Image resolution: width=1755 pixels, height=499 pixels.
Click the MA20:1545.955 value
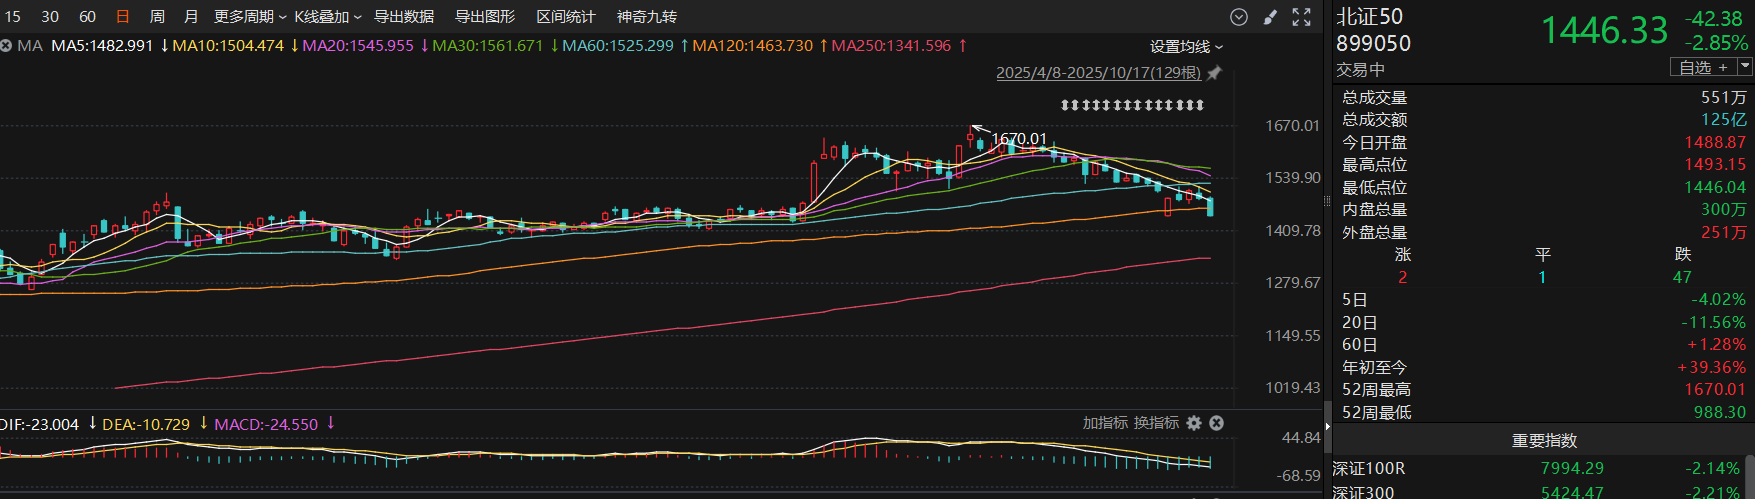[358, 46]
